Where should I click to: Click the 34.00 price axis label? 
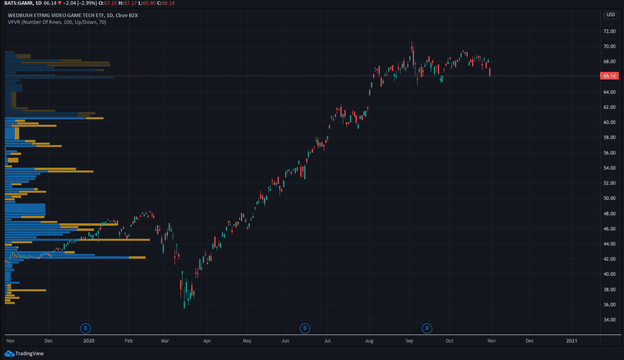[x=609, y=320]
